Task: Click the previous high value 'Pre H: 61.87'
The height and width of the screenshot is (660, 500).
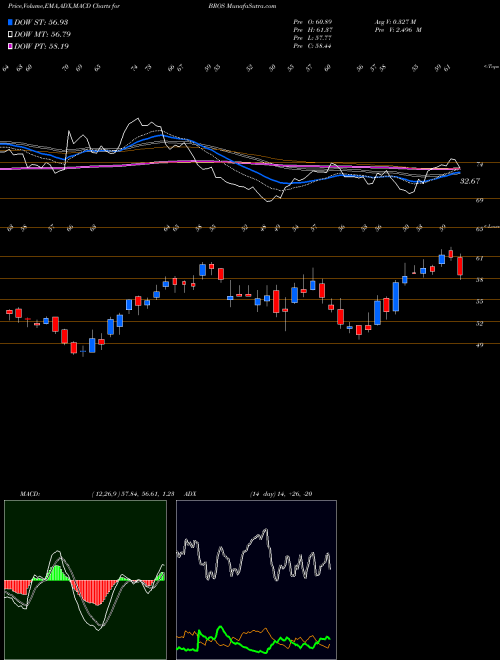Action: (313, 30)
